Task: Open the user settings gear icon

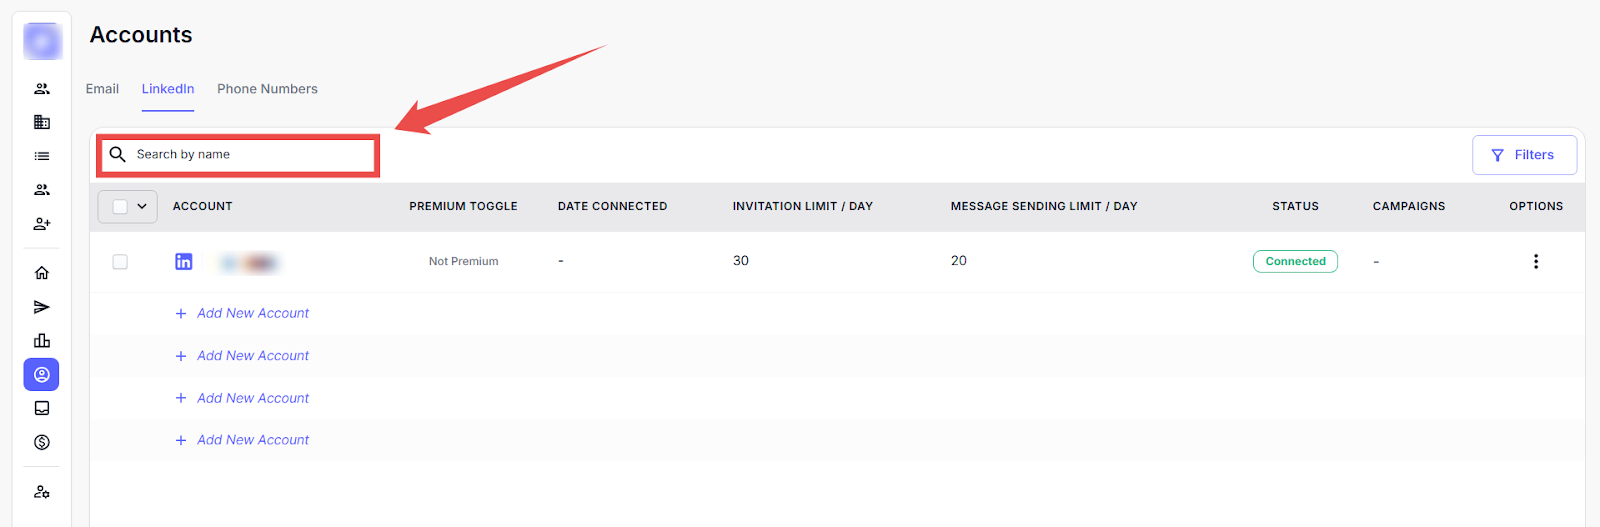Action: point(42,492)
